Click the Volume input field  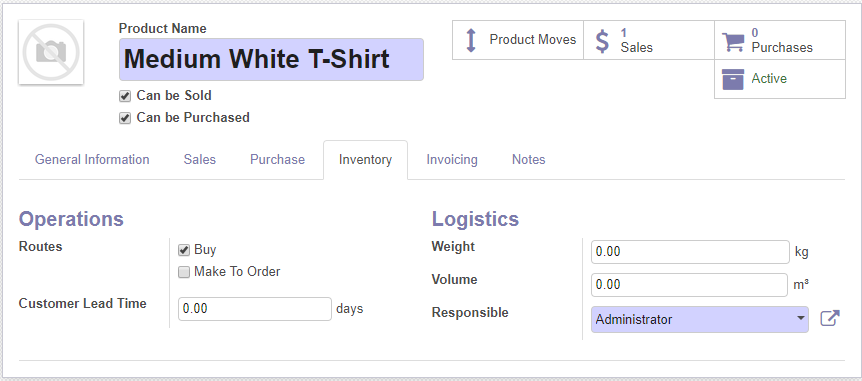(690, 285)
